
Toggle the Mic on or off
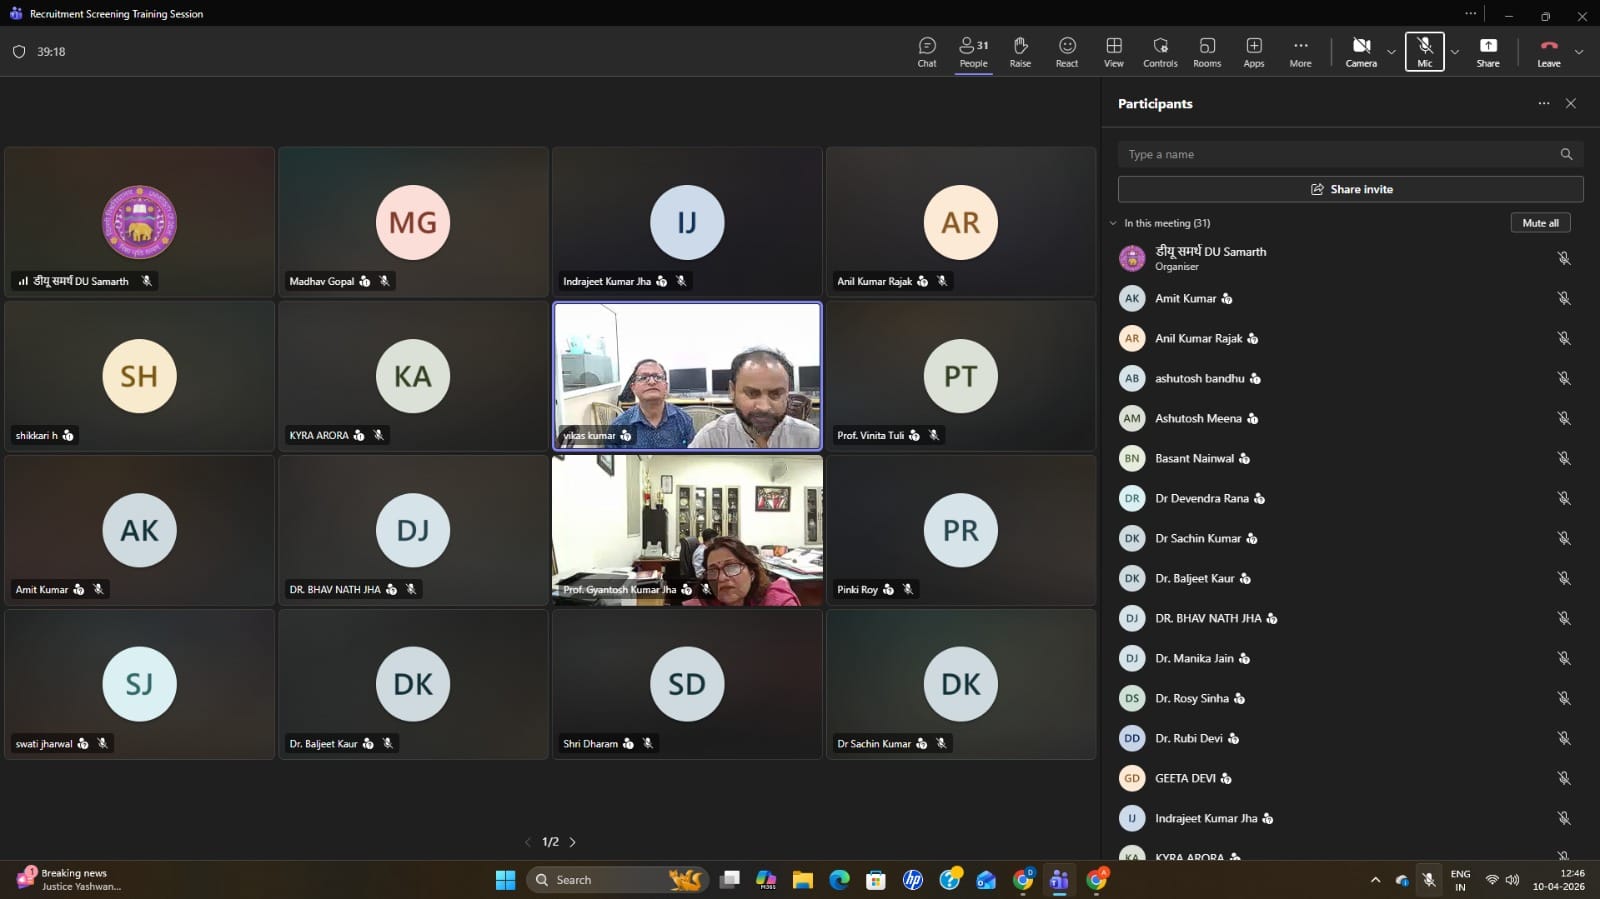pyautogui.click(x=1424, y=52)
